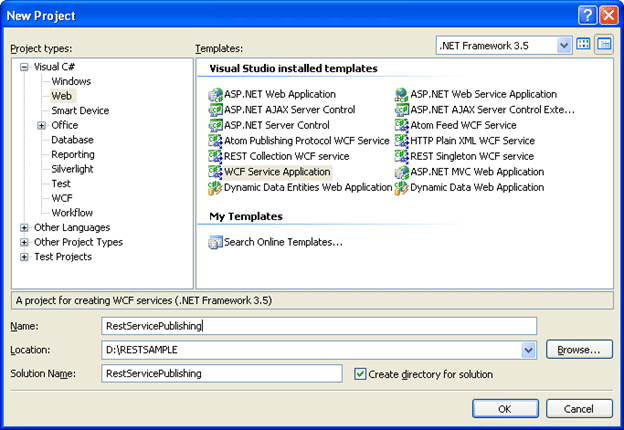Switch templates to small icons view
Viewport: 624px width, 430px height.
point(604,45)
